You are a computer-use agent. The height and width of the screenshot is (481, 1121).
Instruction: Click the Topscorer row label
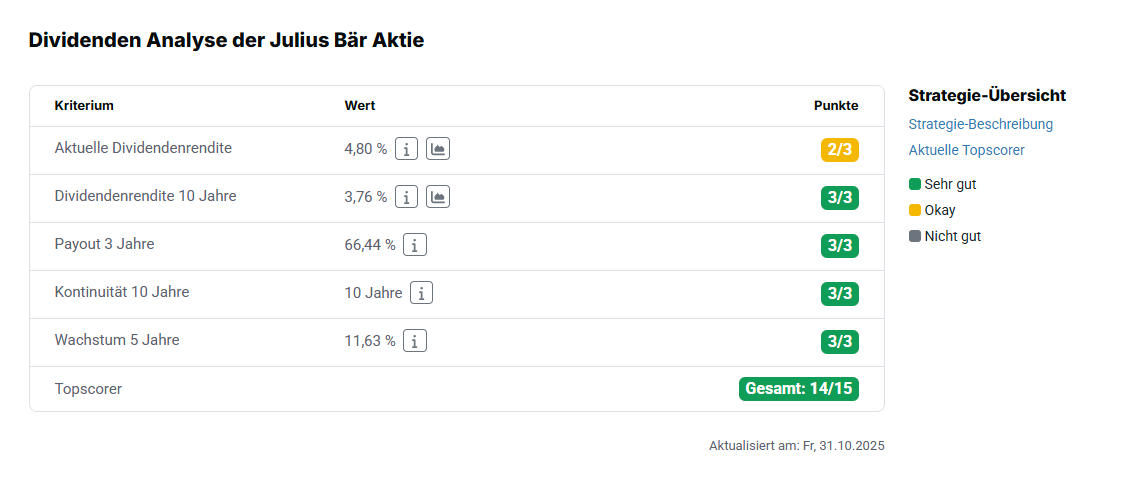coord(88,389)
